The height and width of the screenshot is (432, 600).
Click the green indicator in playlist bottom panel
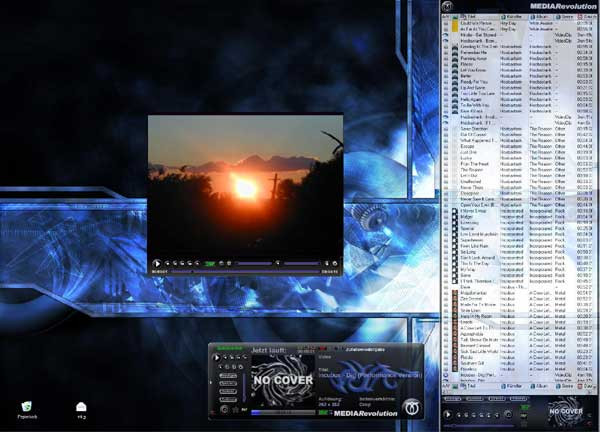(525, 408)
